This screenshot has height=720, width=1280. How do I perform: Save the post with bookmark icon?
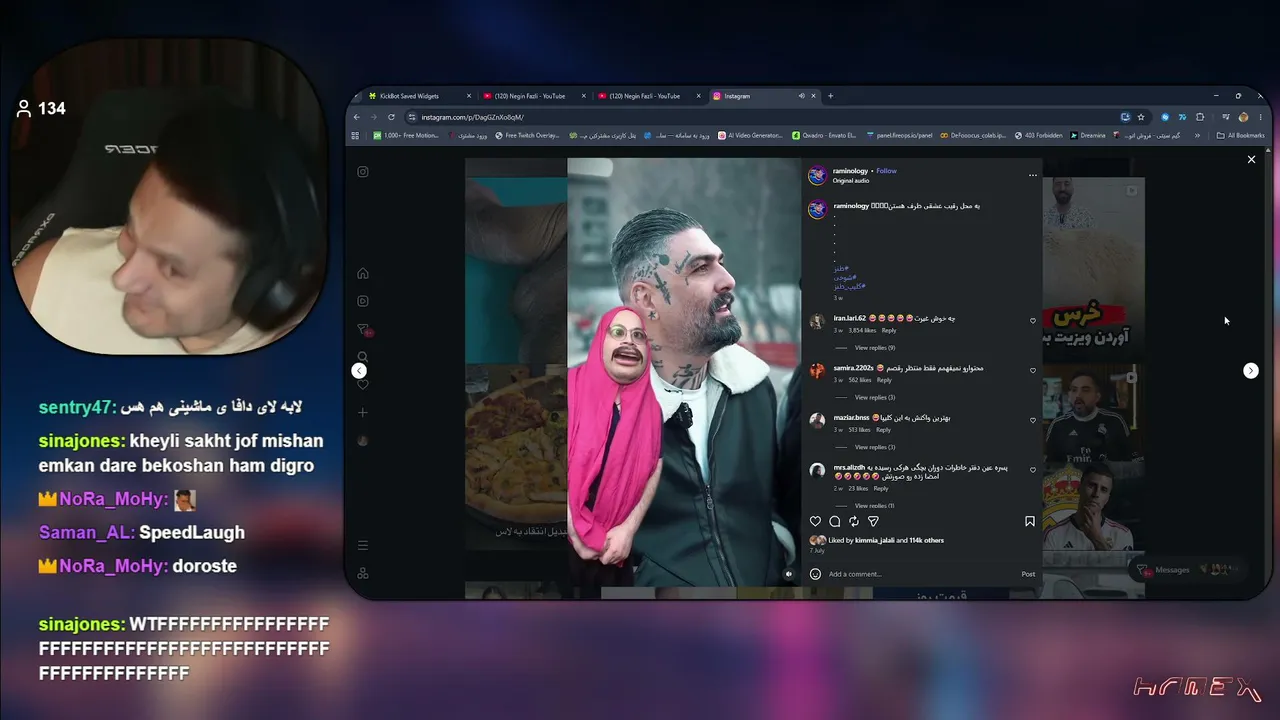click(x=1030, y=521)
